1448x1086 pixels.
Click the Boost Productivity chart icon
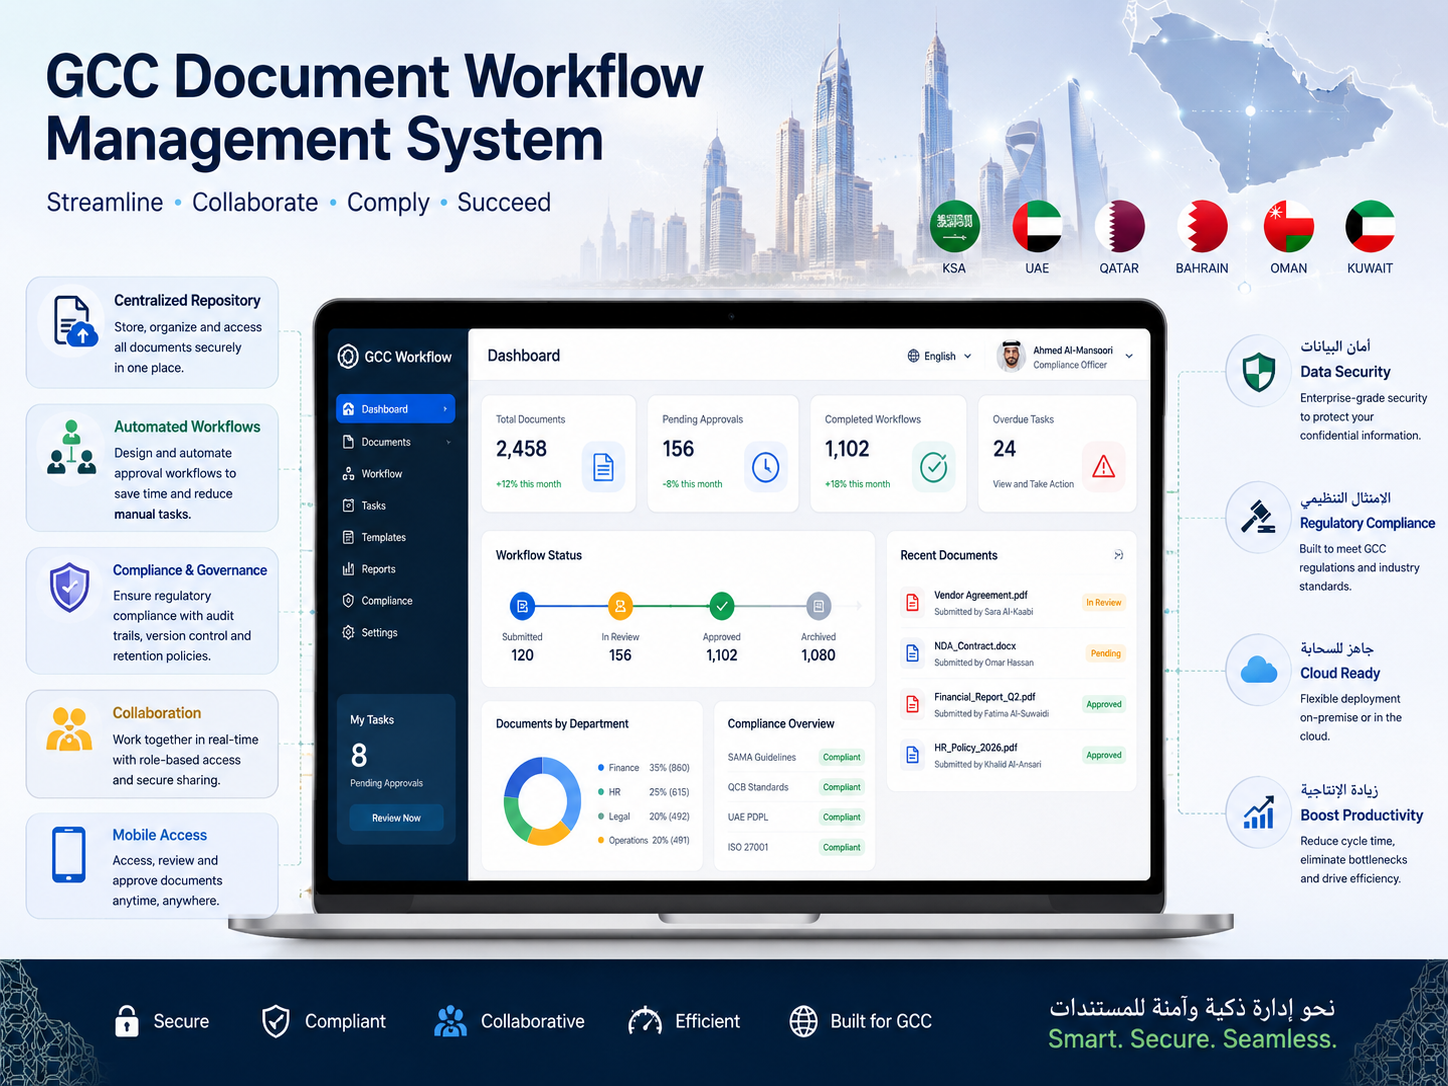pyautogui.click(x=1259, y=813)
